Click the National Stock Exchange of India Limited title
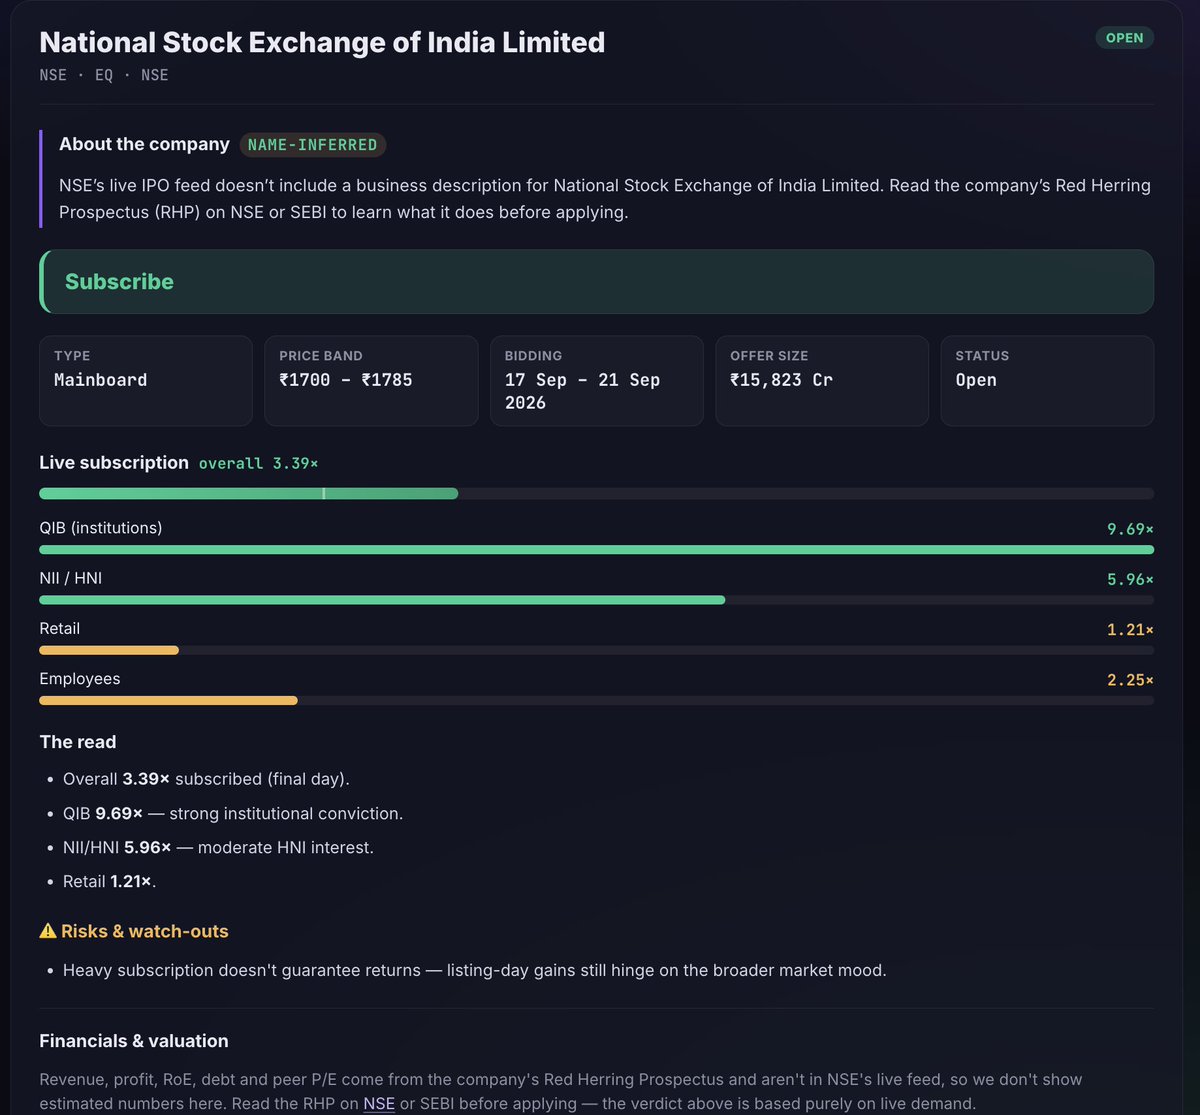The width and height of the screenshot is (1200, 1115). [x=322, y=42]
